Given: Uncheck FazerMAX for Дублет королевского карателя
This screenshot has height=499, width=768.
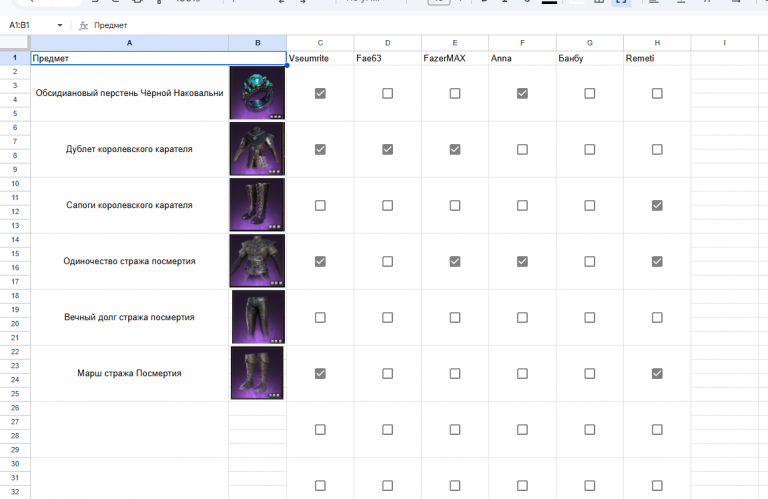Looking at the screenshot, I should coord(455,149).
